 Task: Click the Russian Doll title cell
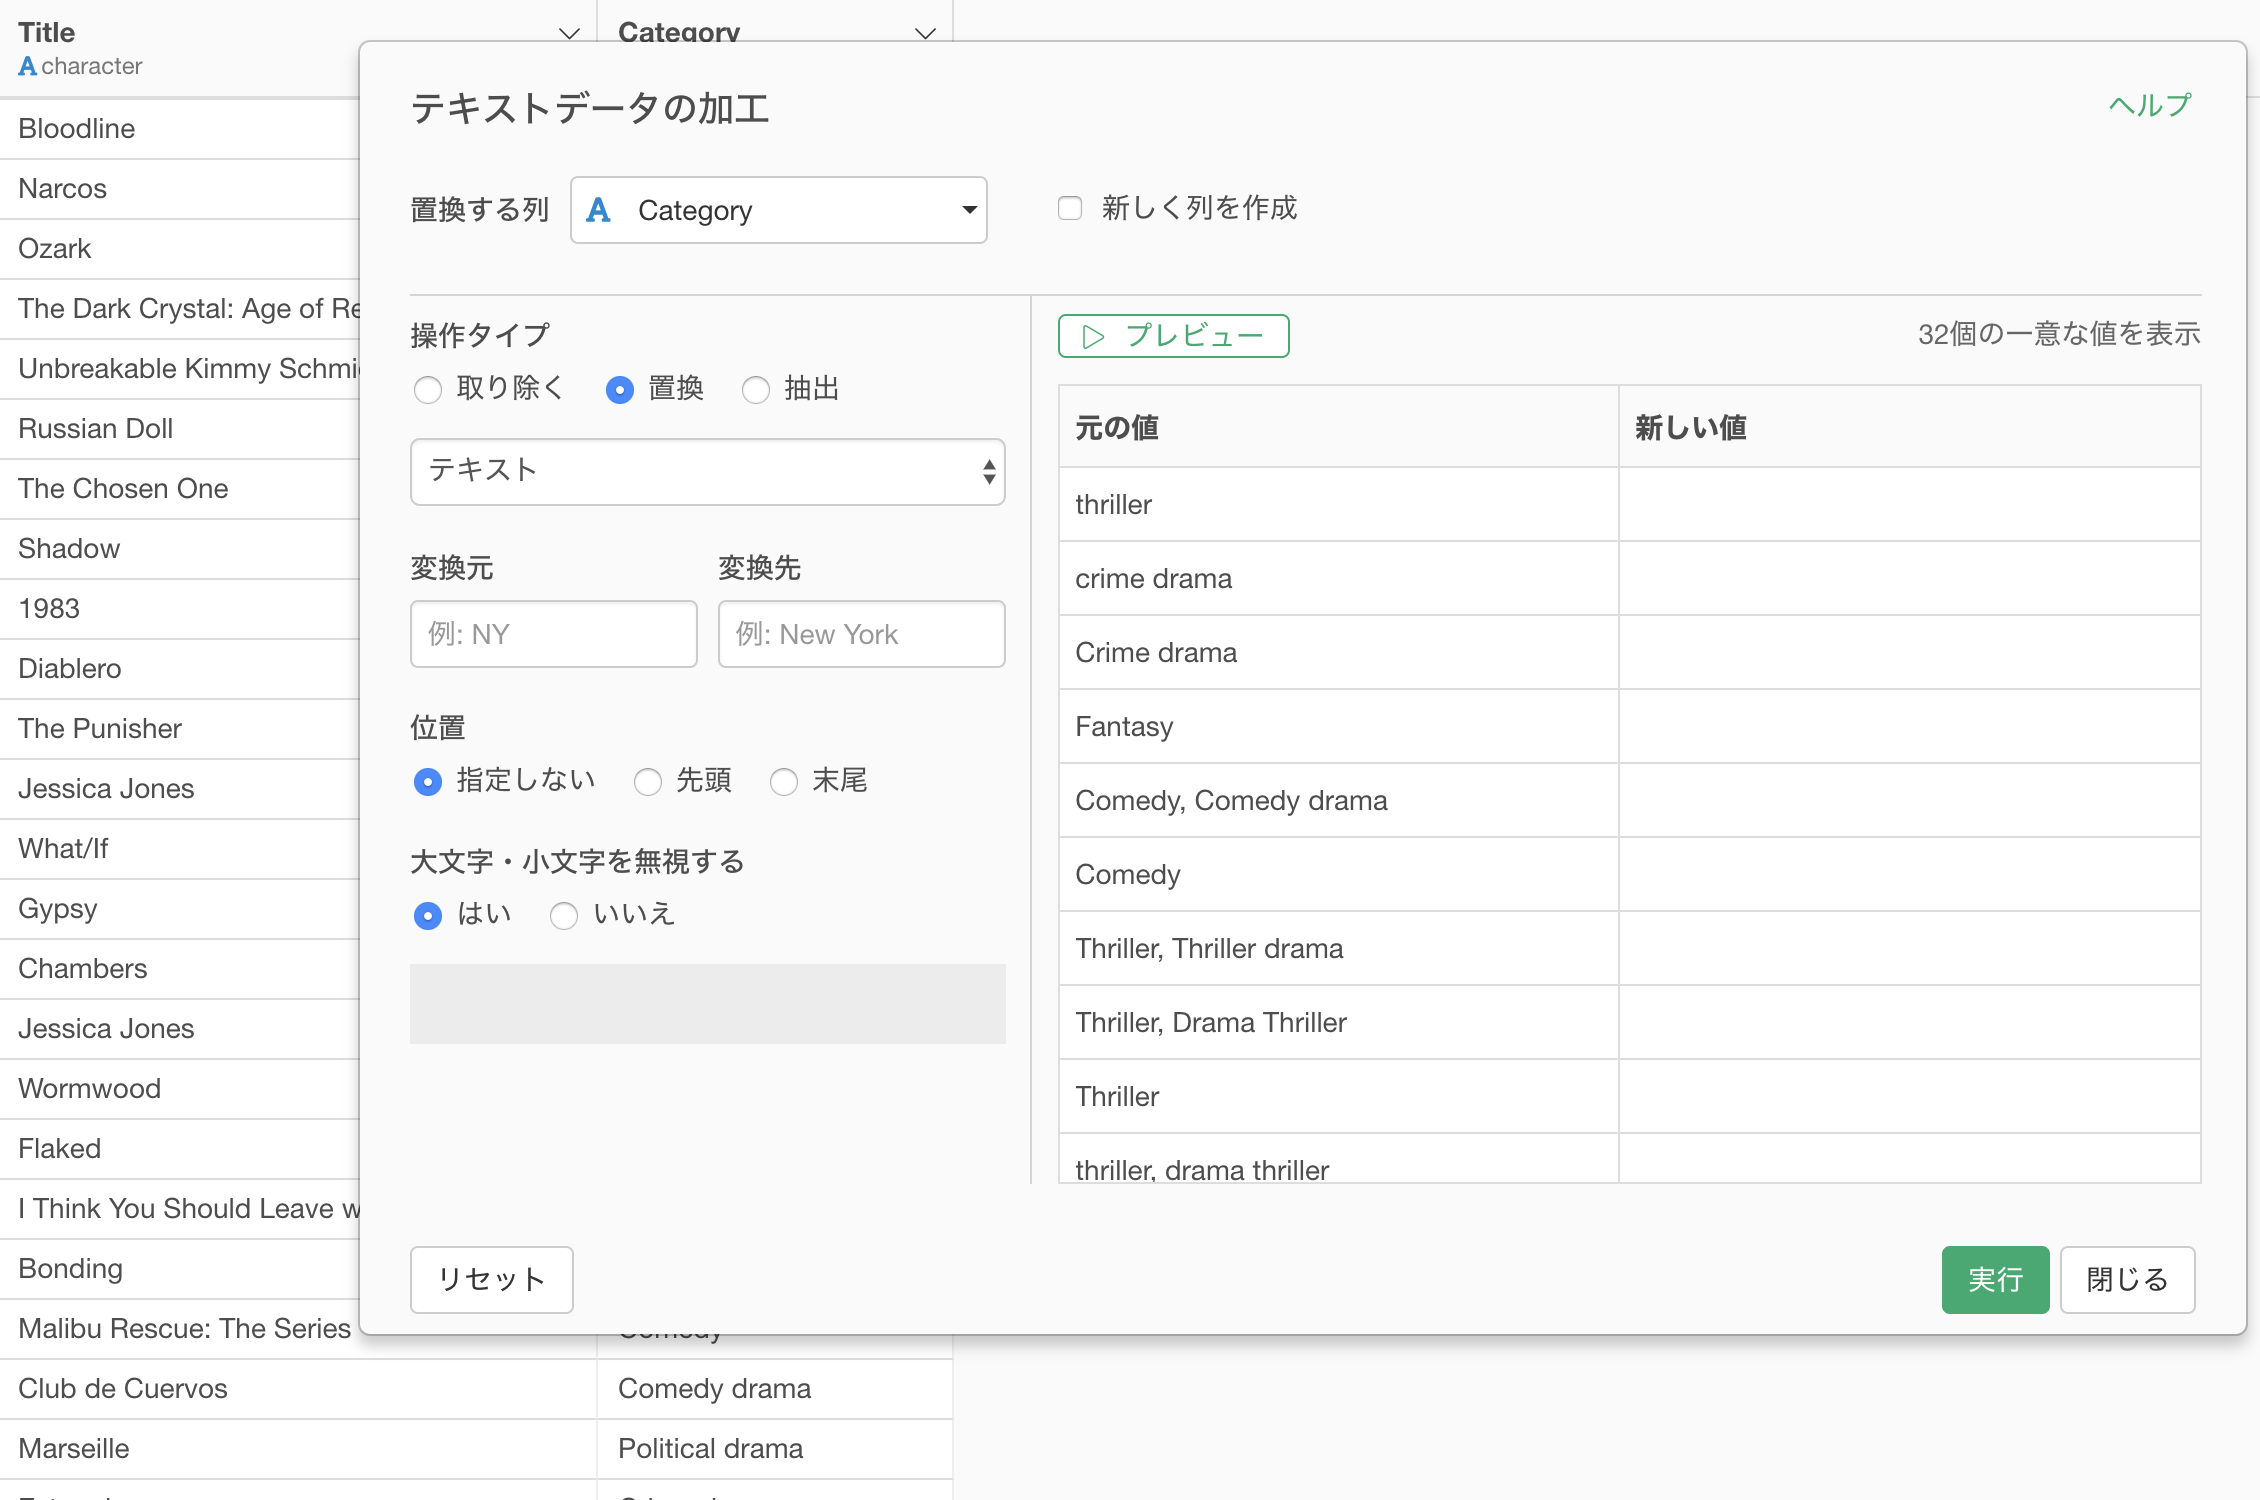coord(180,429)
